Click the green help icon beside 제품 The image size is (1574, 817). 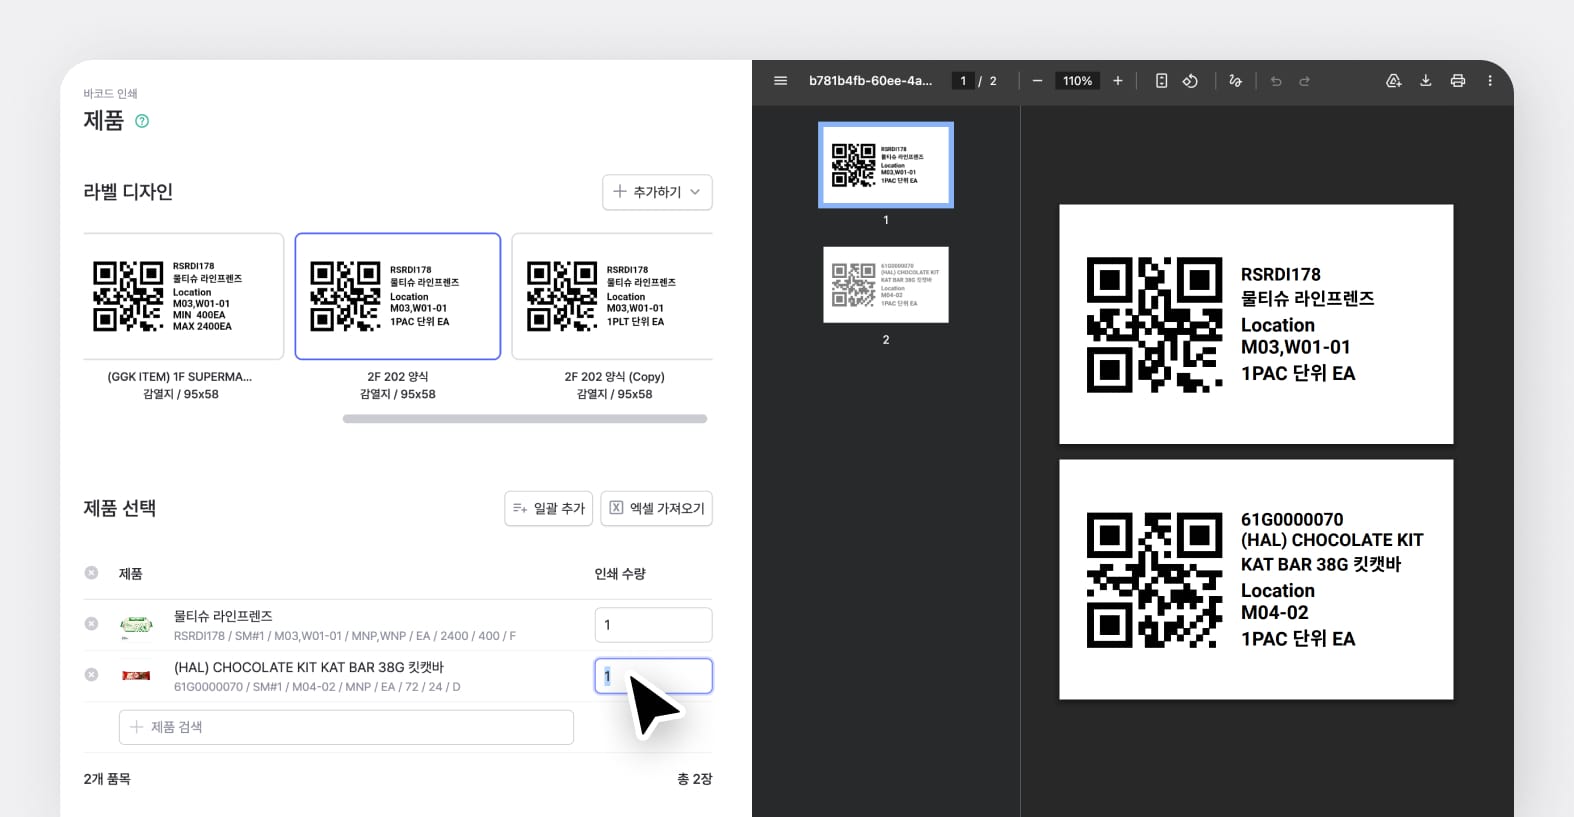[x=142, y=121]
